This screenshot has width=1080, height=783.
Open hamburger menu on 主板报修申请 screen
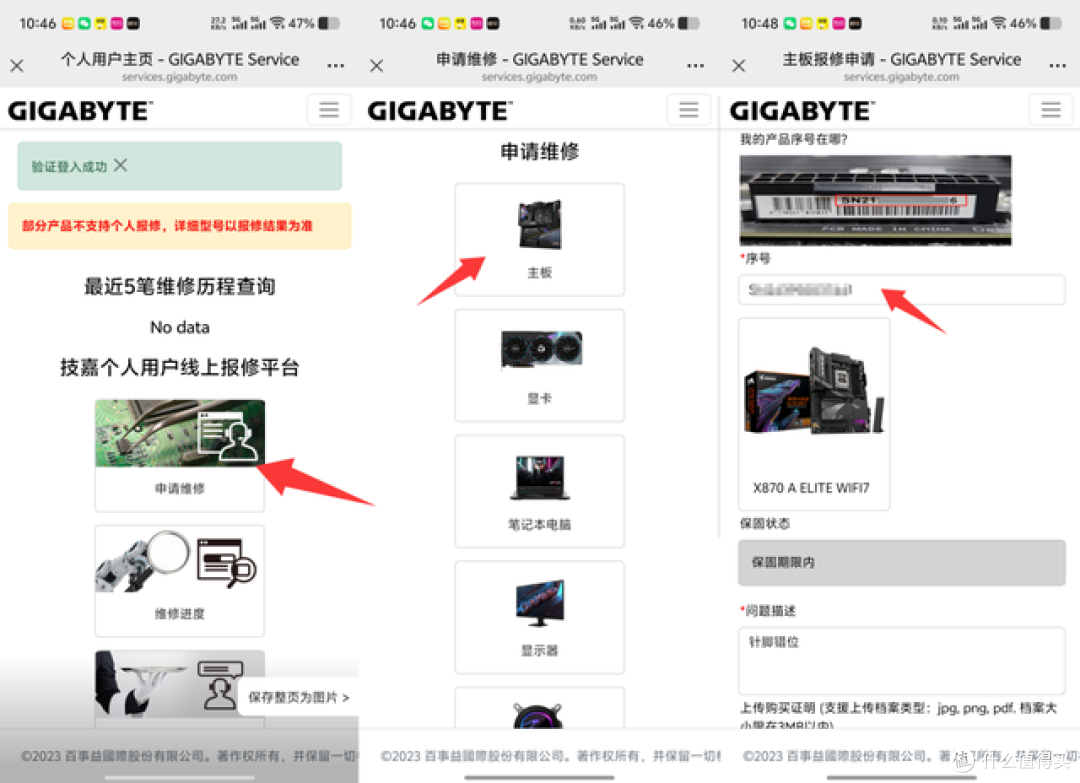pyautogui.click(x=1051, y=109)
